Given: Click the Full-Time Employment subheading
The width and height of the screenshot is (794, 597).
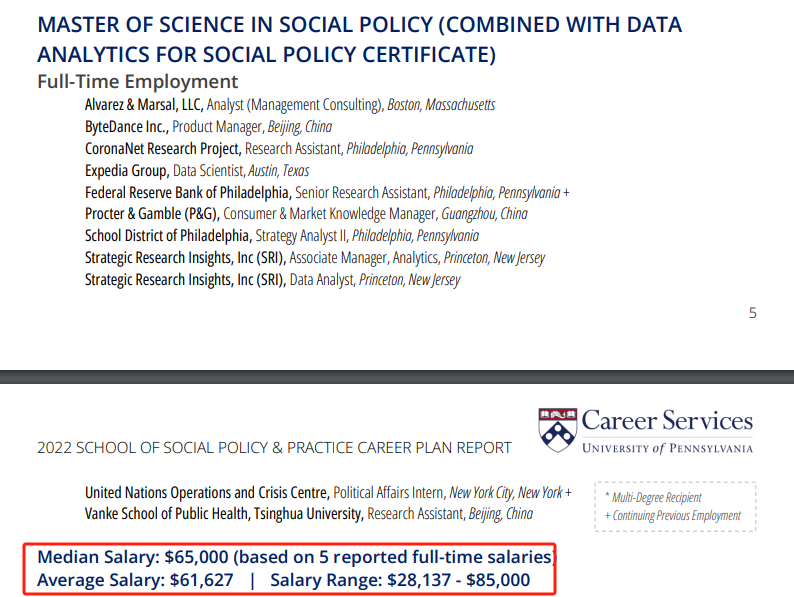Looking at the screenshot, I should click(137, 82).
